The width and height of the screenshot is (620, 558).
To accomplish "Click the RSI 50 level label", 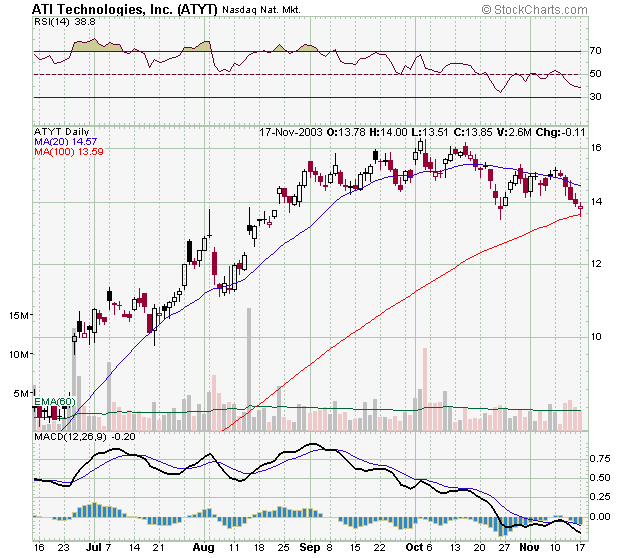I will (595, 74).
